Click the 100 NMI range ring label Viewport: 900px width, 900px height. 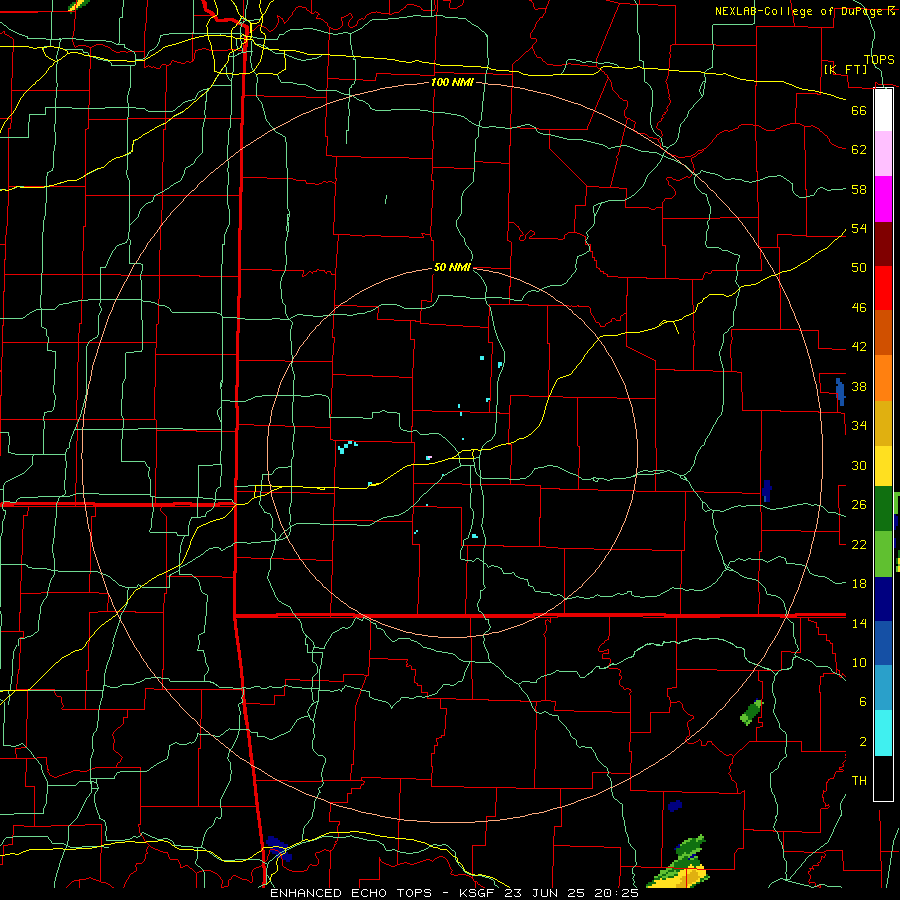pos(452,82)
